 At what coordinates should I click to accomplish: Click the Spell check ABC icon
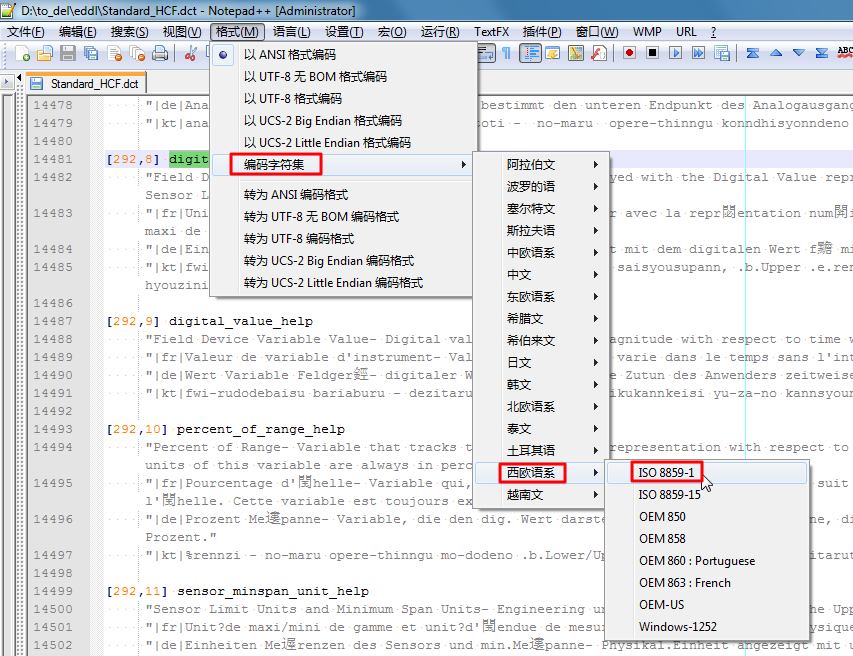coord(844,53)
